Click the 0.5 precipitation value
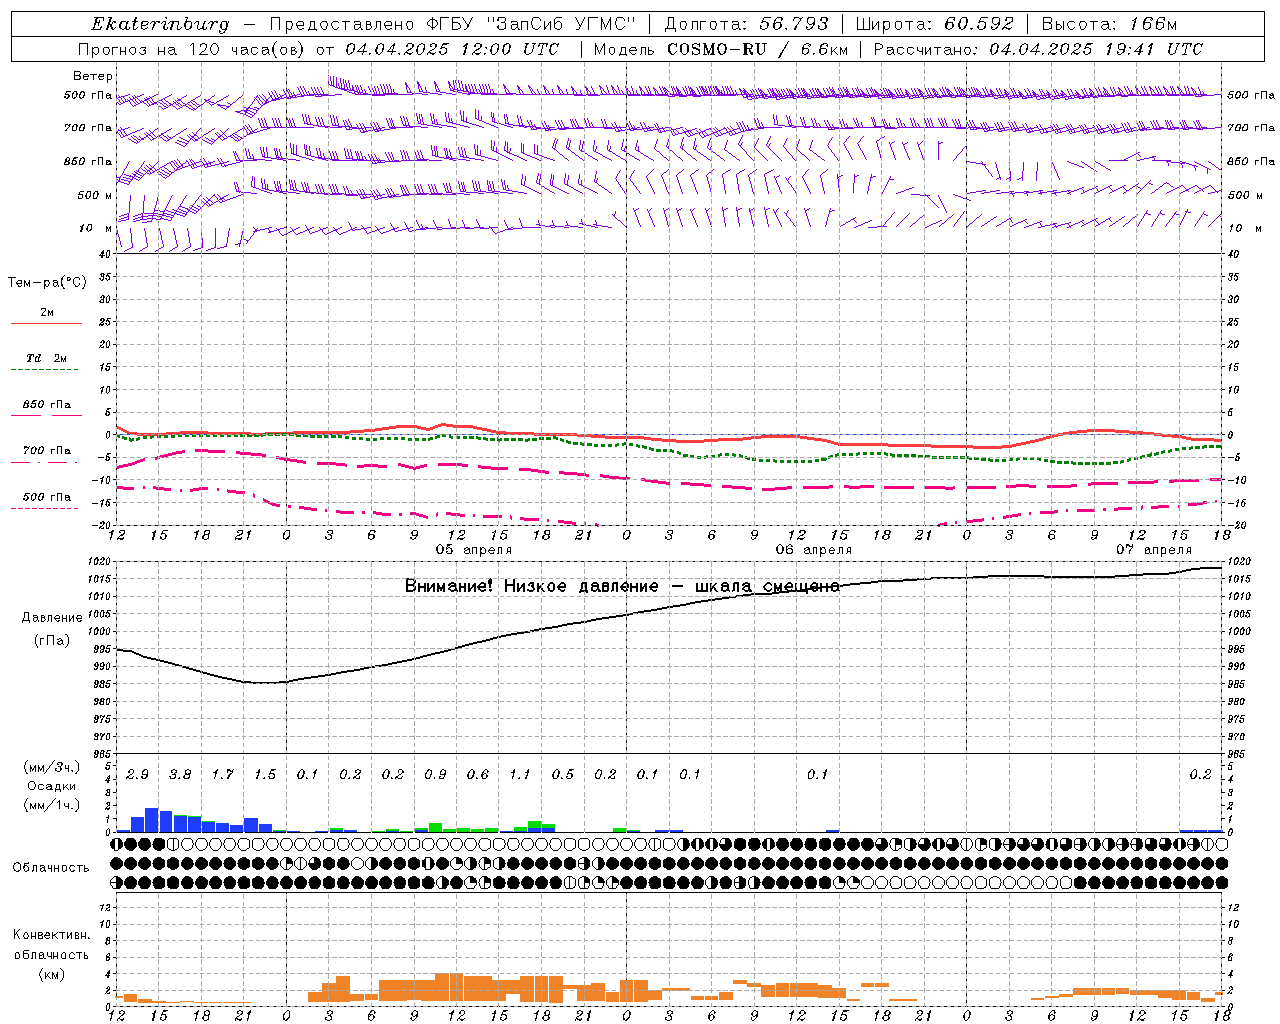This screenshot has height=1024, width=1280. 563,775
